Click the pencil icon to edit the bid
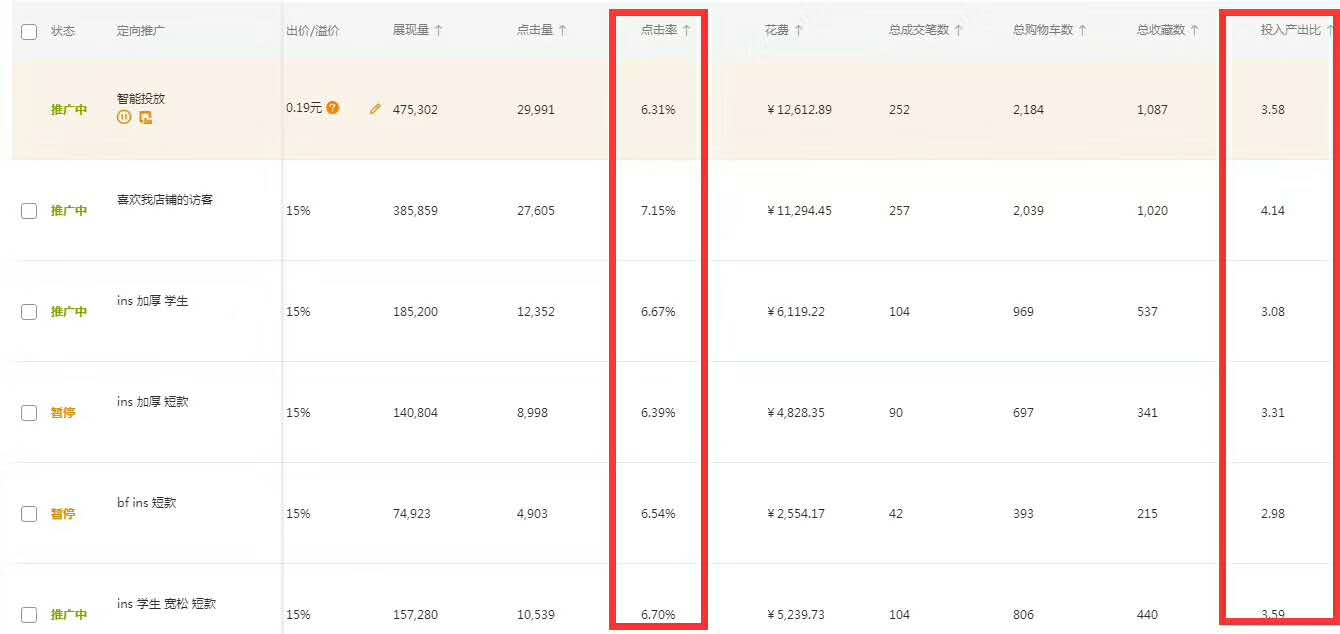The height and width of the screenshot is (634, 1340). tap(375, 109)
